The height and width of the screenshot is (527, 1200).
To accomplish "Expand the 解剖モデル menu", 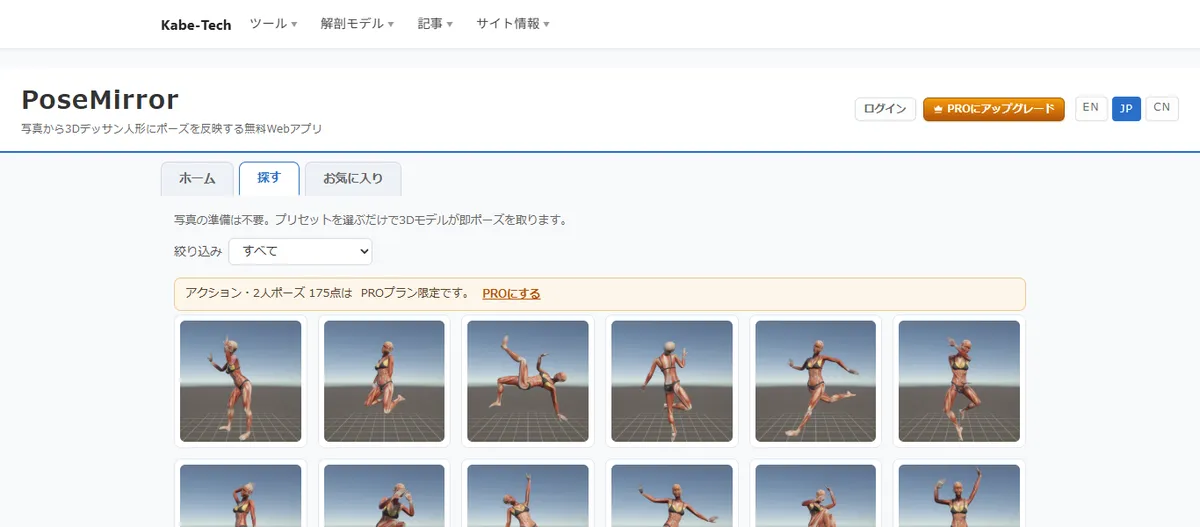I will 357,24.
